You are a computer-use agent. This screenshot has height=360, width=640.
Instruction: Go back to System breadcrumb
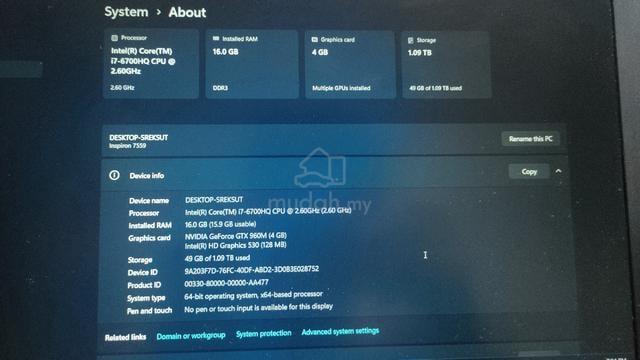point(126,12)
